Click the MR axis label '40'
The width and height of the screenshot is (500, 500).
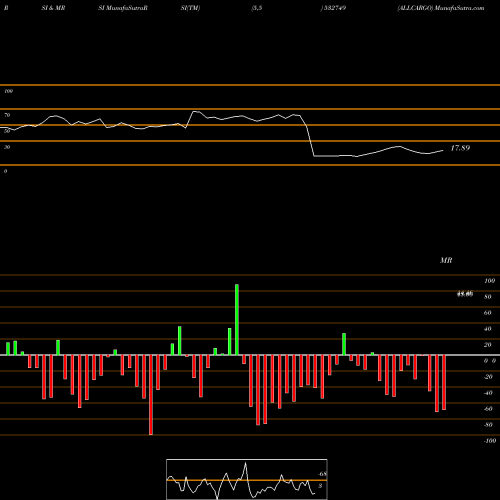488,329
